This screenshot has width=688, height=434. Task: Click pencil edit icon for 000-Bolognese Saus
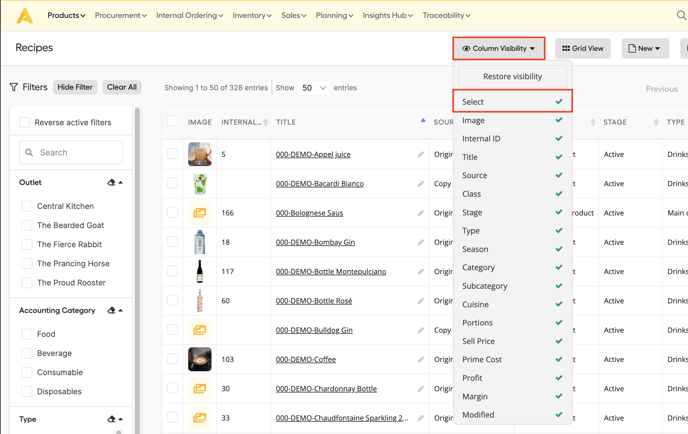pyautogui.click(x=421, y=213)
